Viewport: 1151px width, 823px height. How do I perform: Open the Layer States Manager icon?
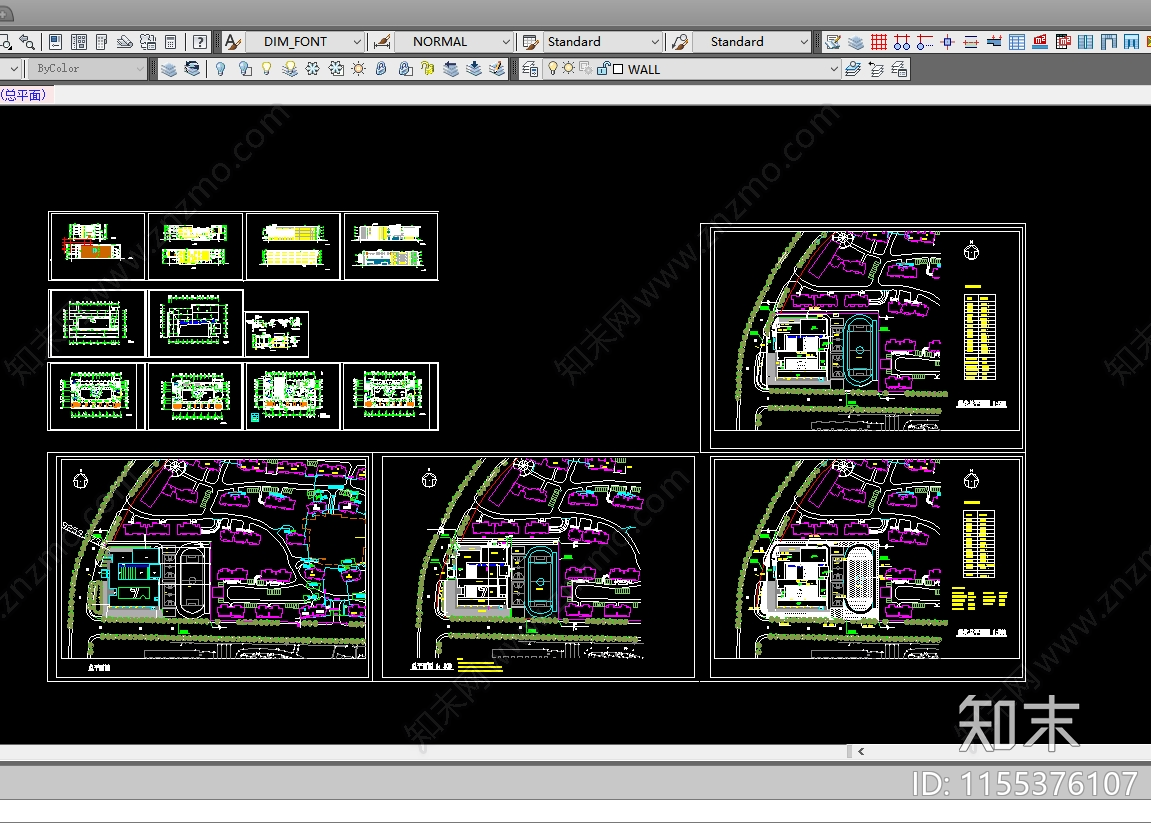click(899, 69)
